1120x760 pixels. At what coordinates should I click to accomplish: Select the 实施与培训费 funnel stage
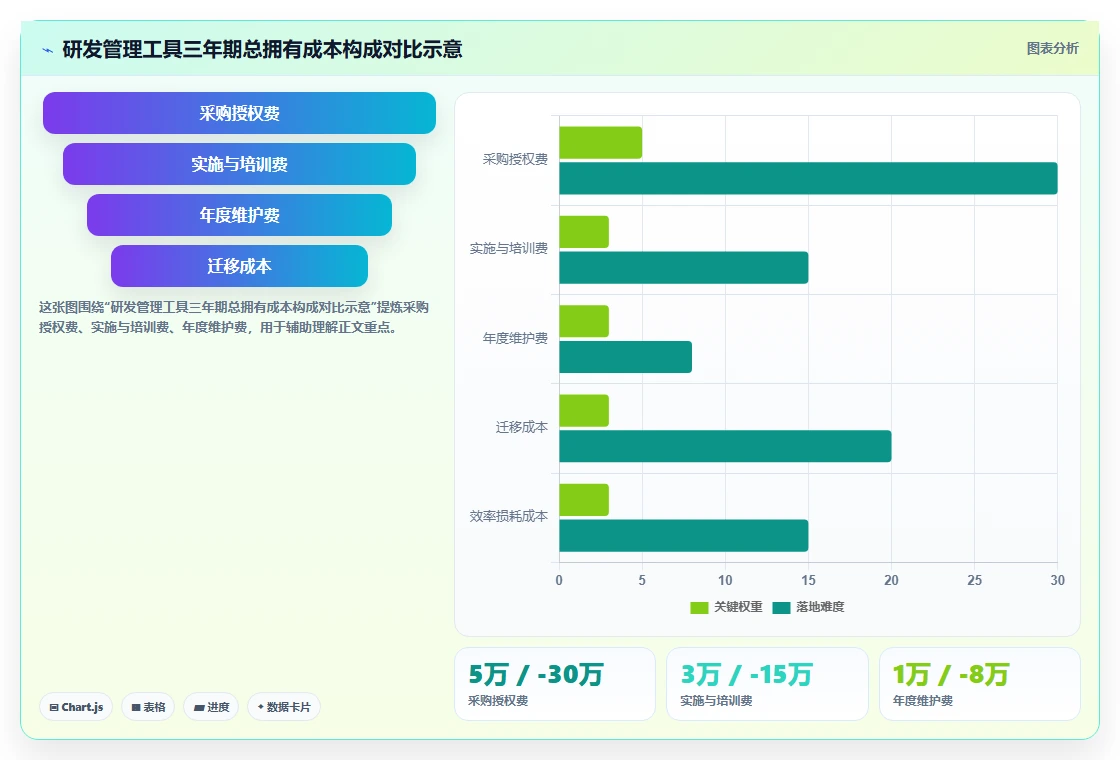tap(239, 164)
